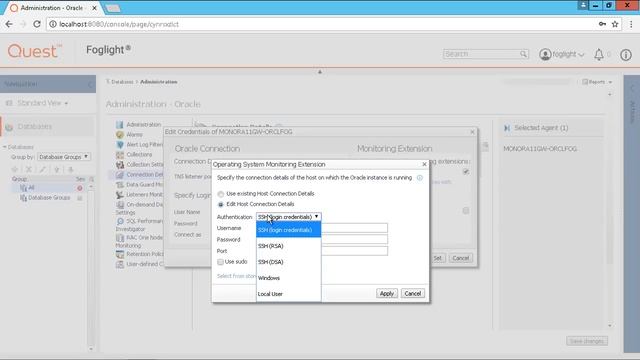
Task: Open Alert Log Filtering admin item
Action: 144,144
